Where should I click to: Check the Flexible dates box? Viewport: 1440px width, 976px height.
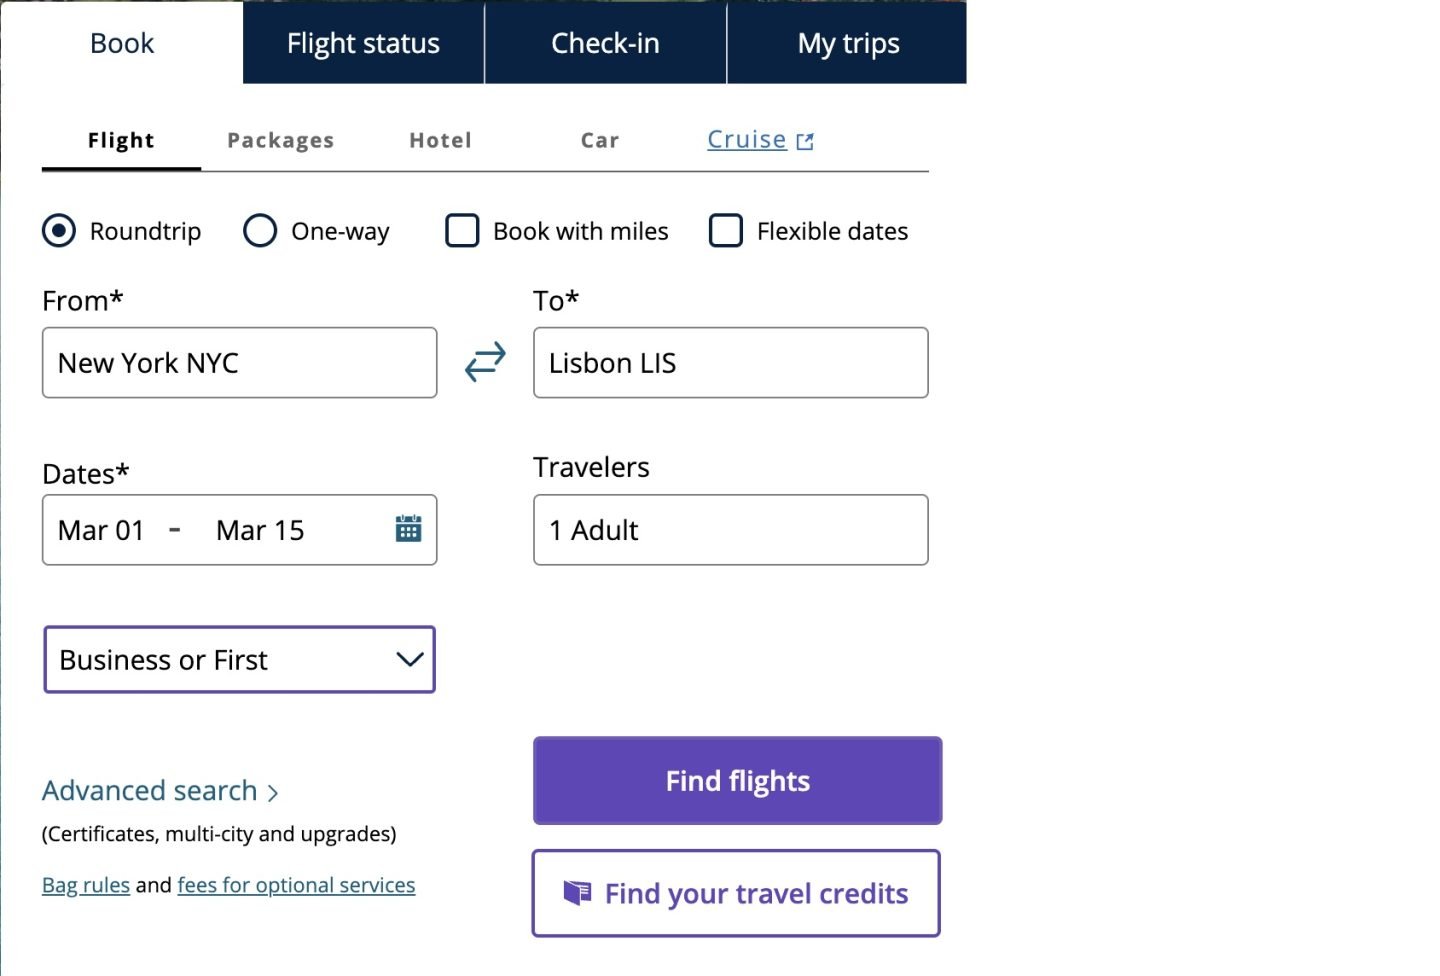(726, 231)
